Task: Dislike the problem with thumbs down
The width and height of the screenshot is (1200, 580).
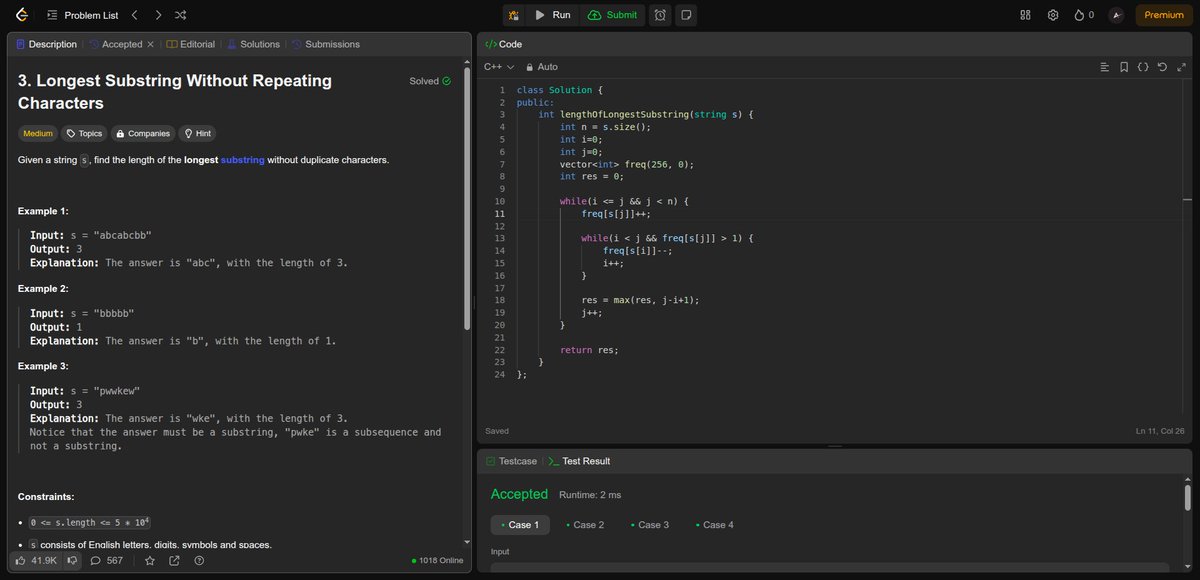Action: pos(72,560)
